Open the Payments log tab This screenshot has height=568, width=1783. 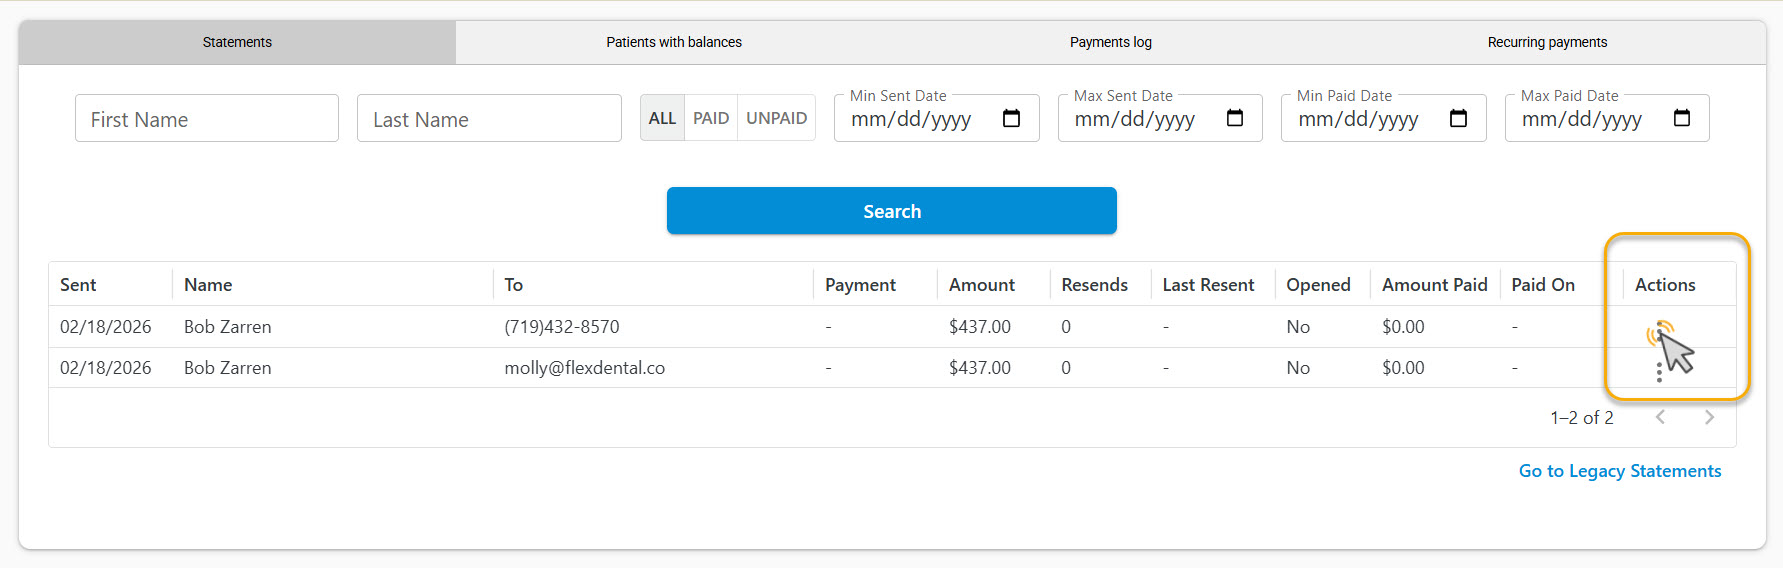click(x=1111, y=42)
